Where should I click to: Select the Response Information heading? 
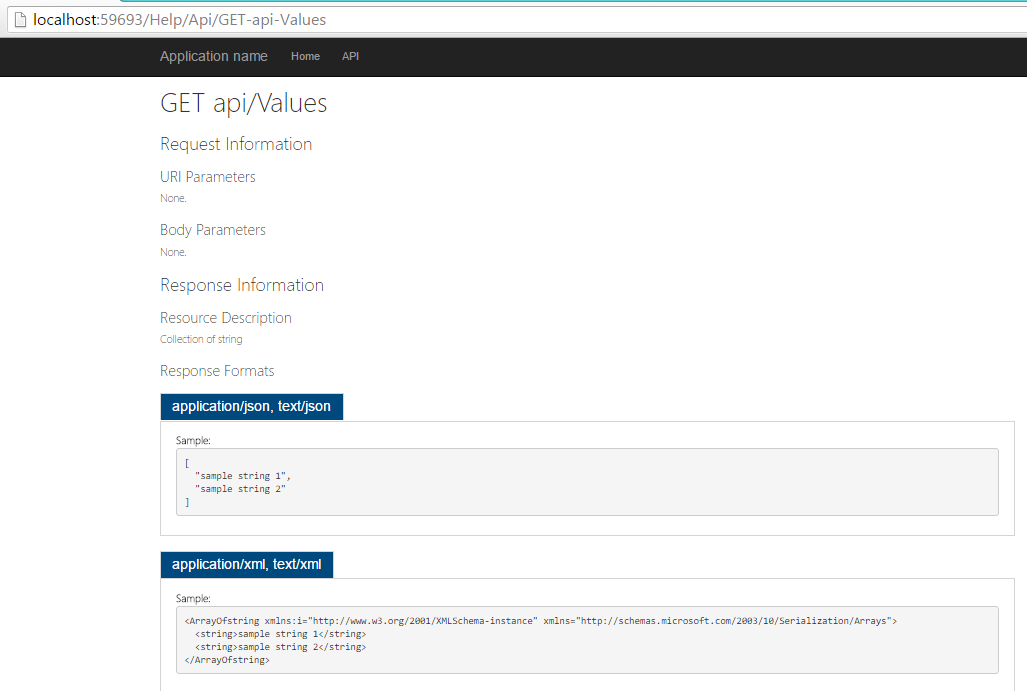[x=242, y=285]
